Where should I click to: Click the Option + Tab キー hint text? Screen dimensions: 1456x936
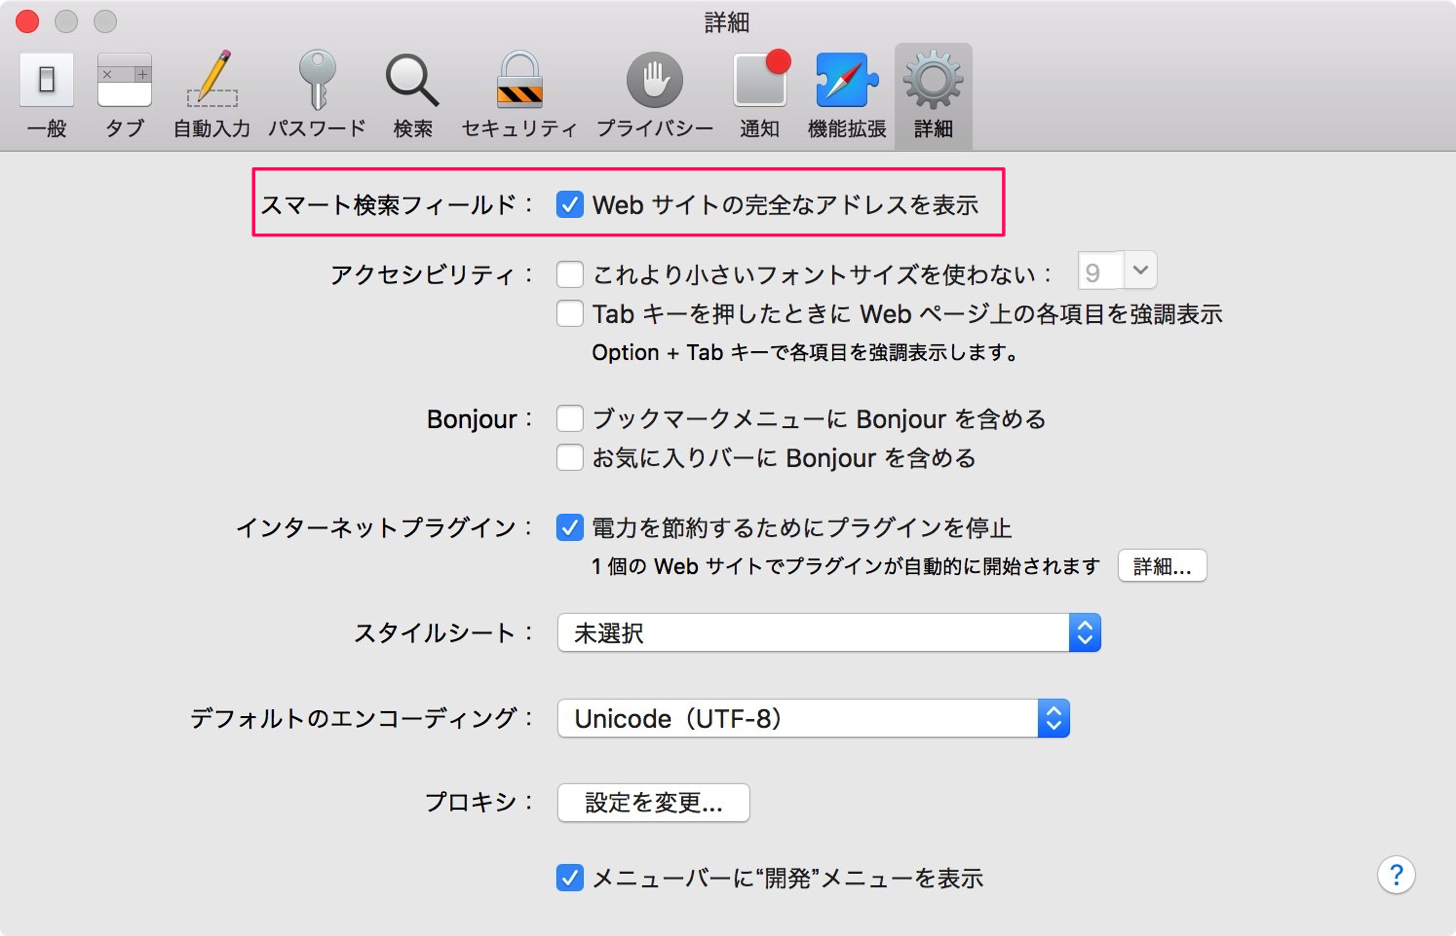(x=805, y=352)
